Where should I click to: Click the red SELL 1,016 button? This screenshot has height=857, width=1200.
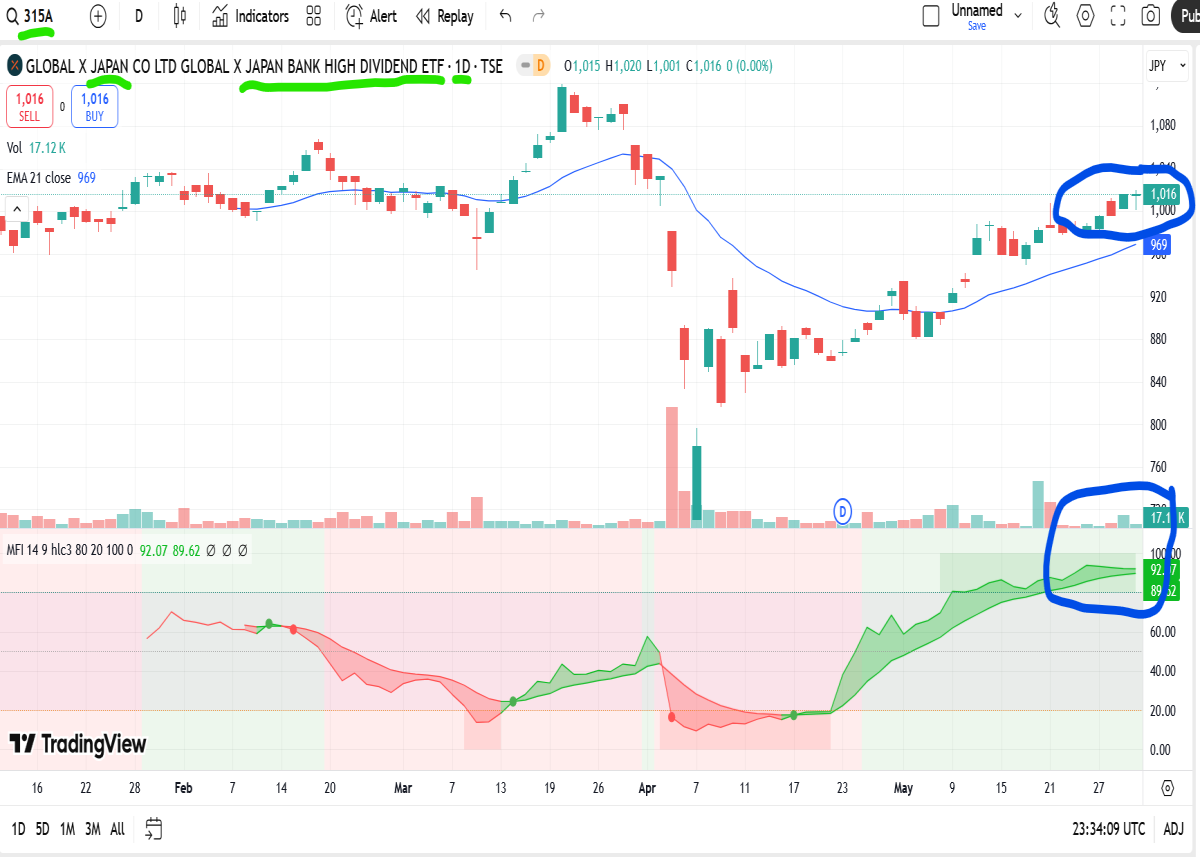30,107
